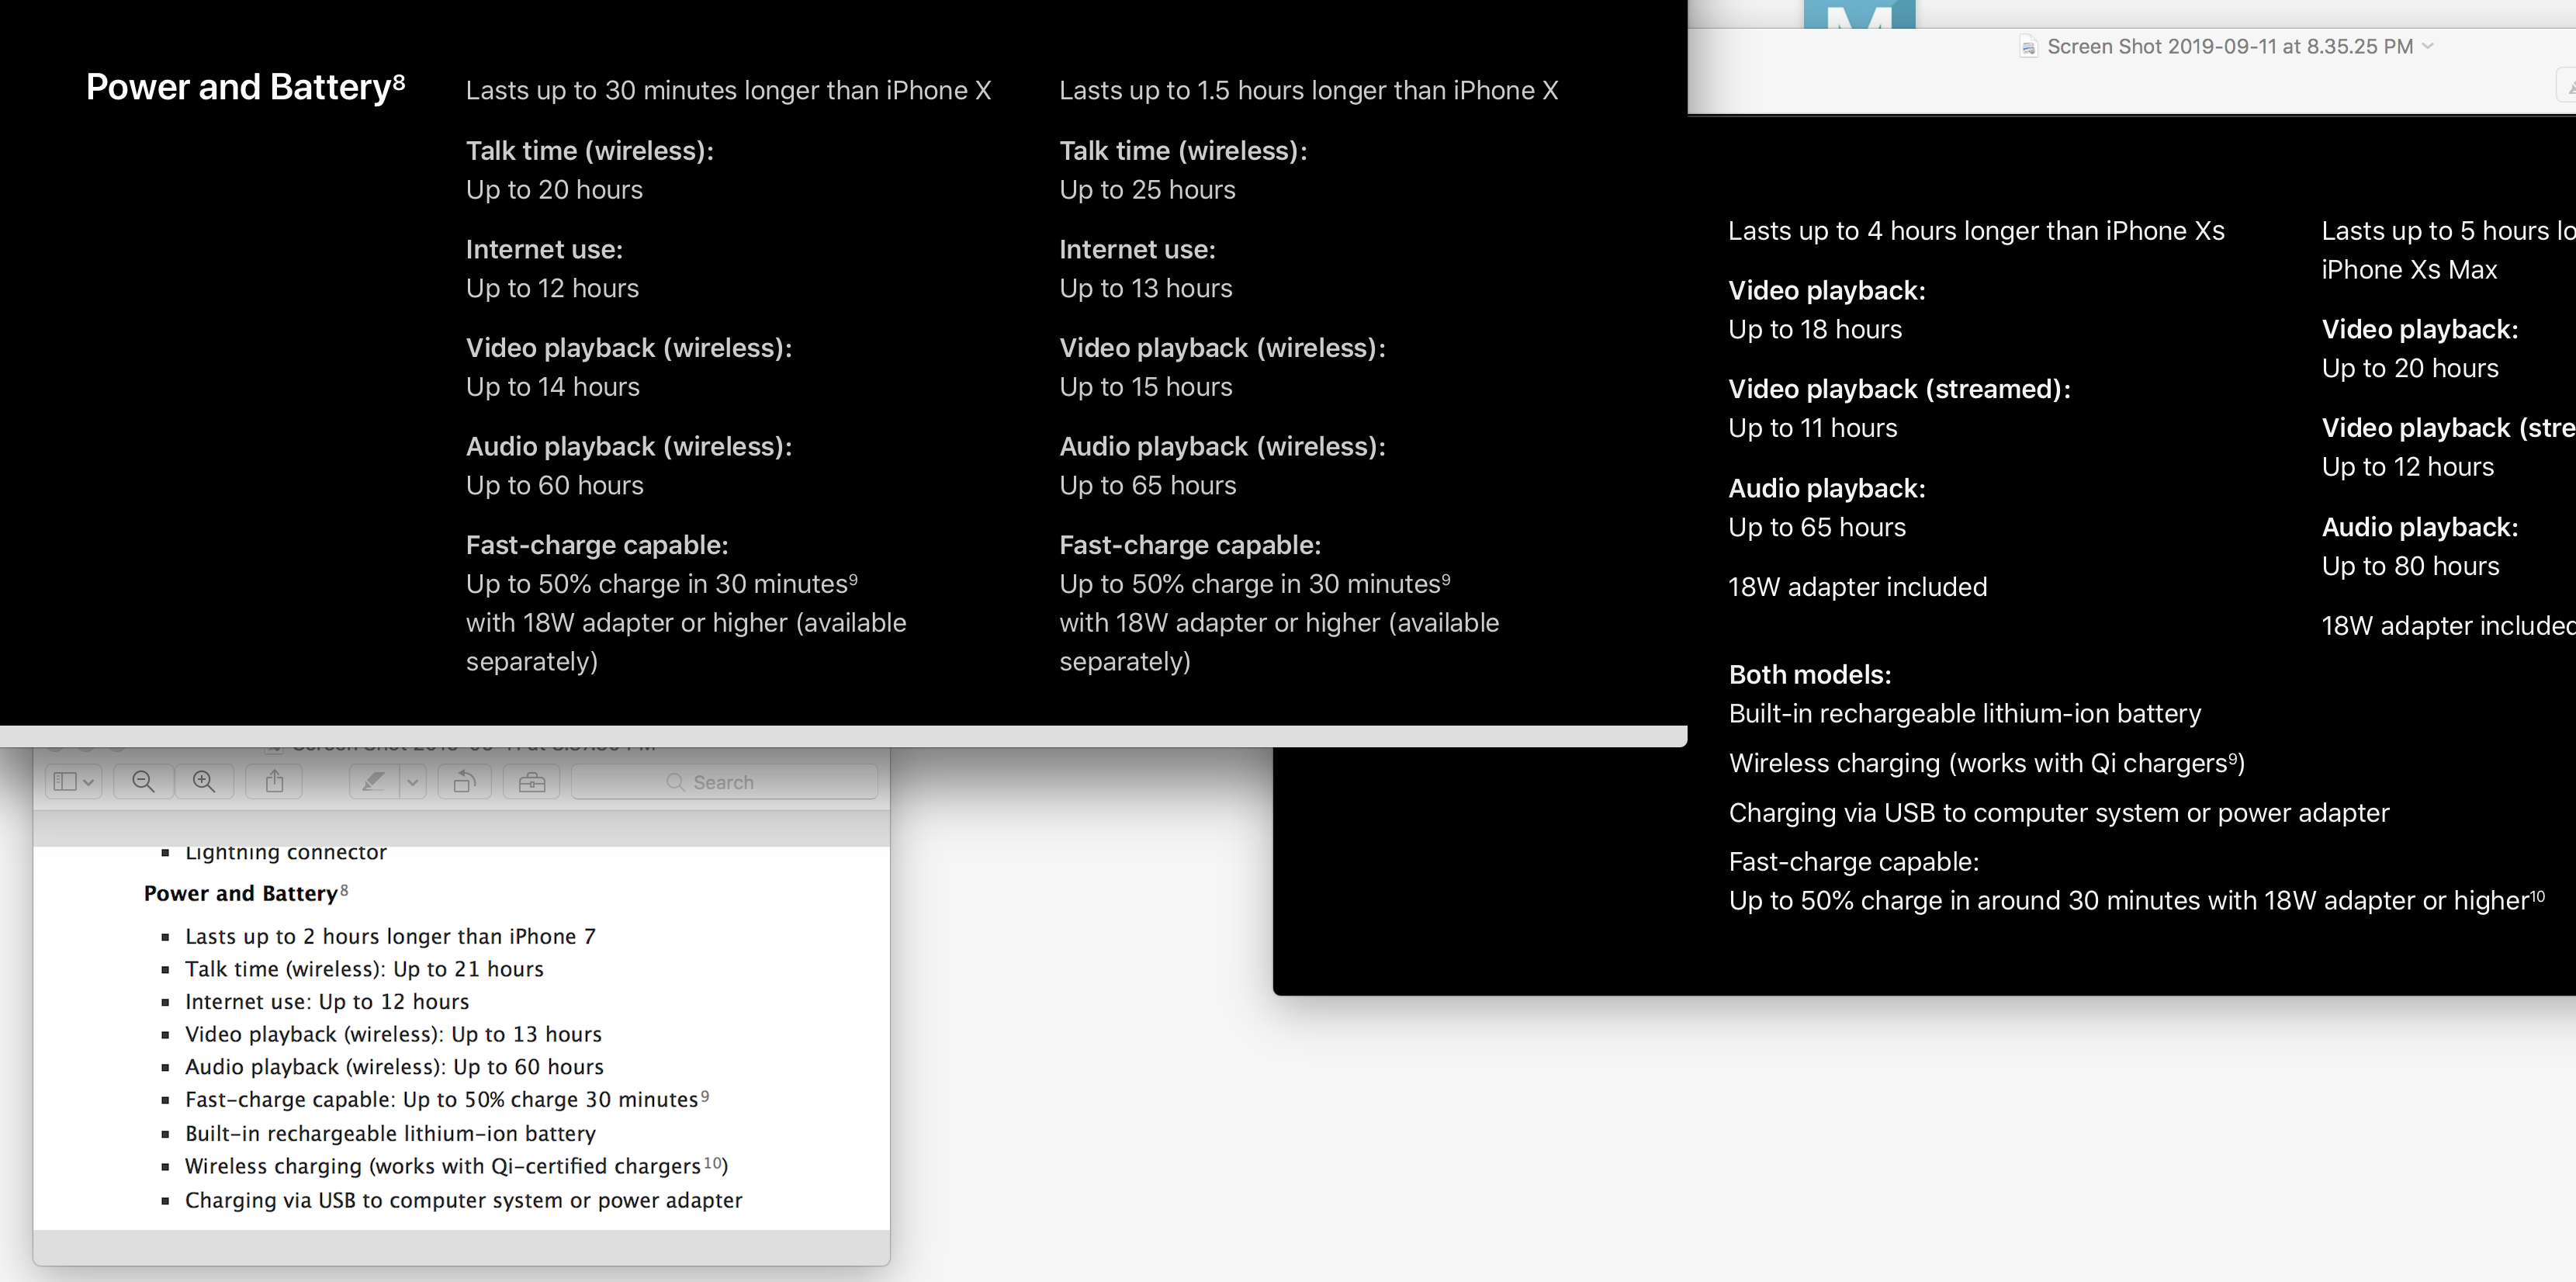The image size is (2576, 1282).
Task: Click 'Up to 13 hours' under second Internet use
Action: click(x=1145, y=288)
